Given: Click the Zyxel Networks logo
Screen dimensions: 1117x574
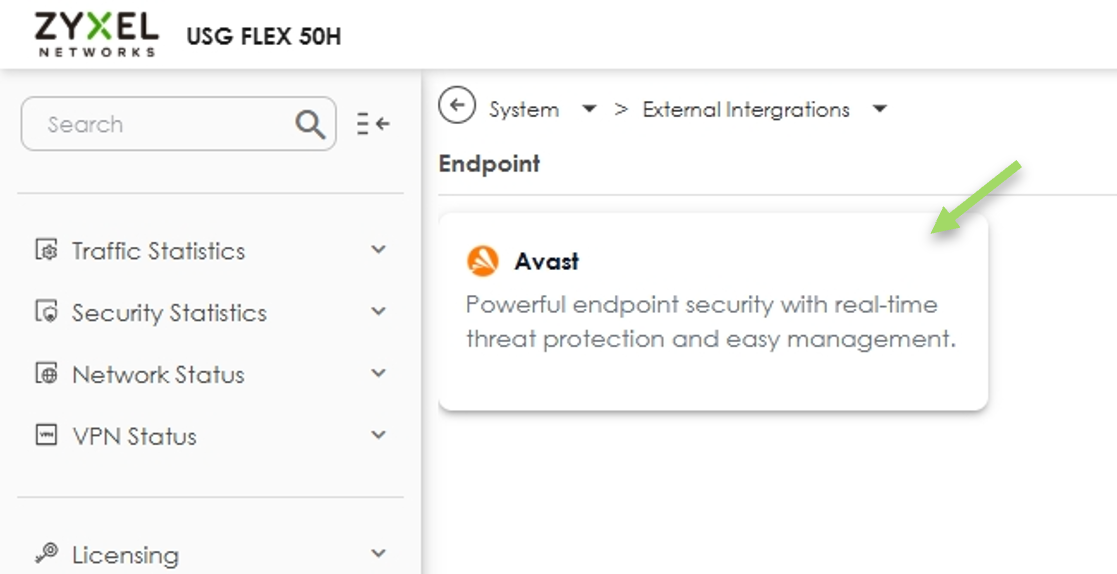Looking at the screenshot, I should click(96, 34).
